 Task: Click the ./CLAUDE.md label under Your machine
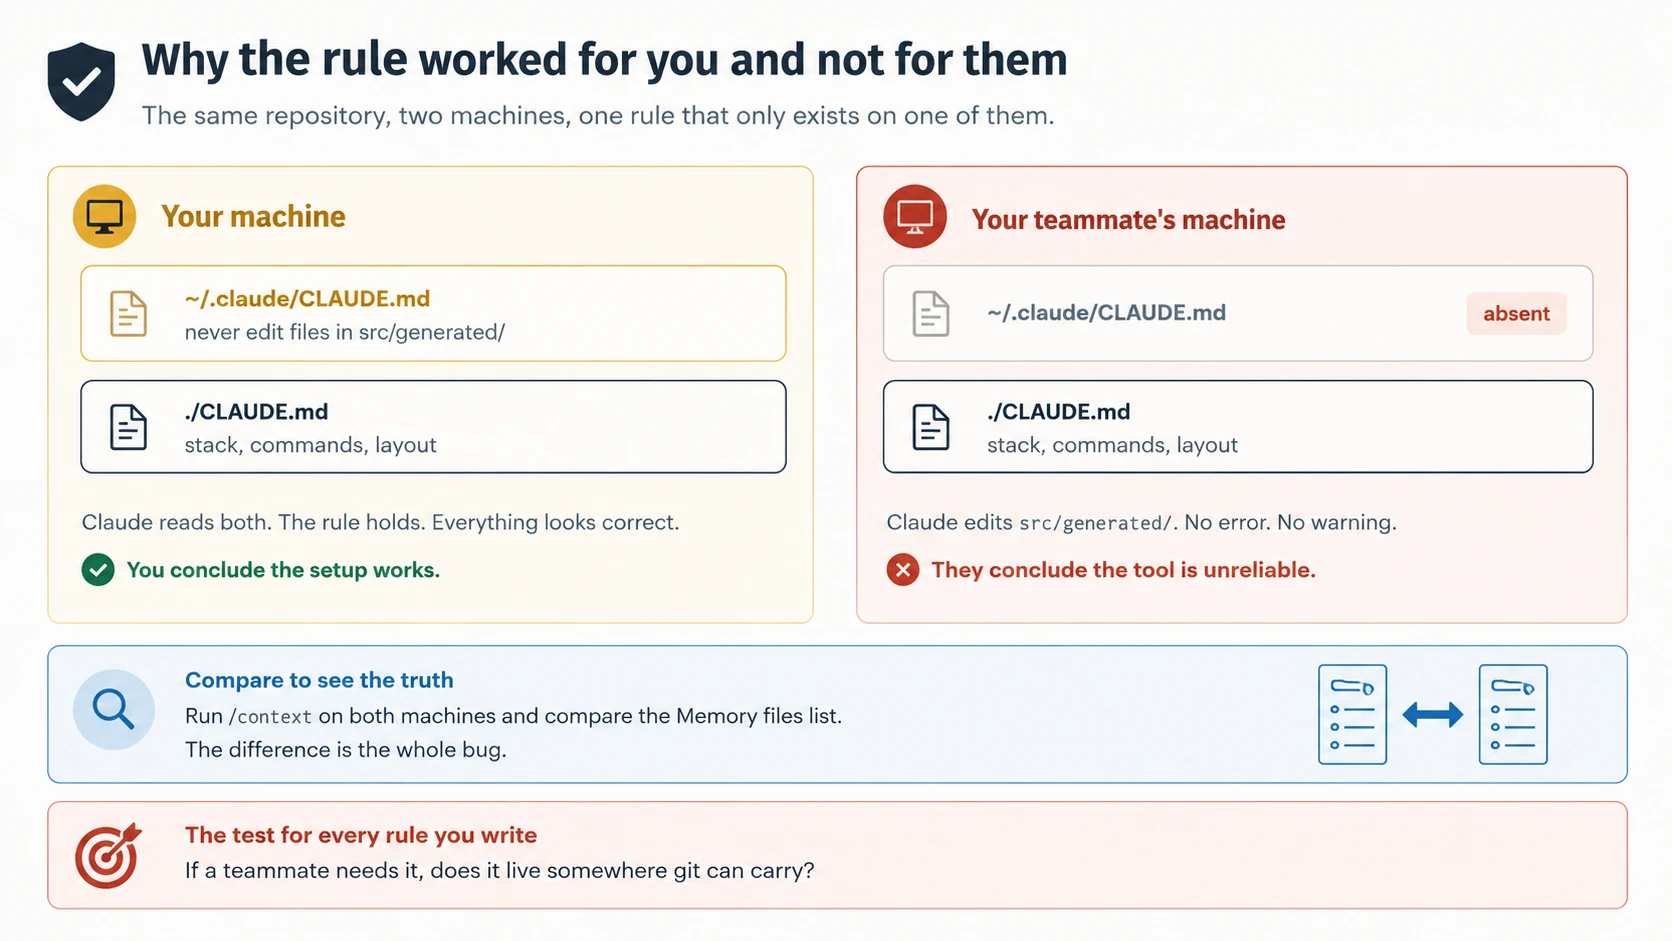click(256, 411)
